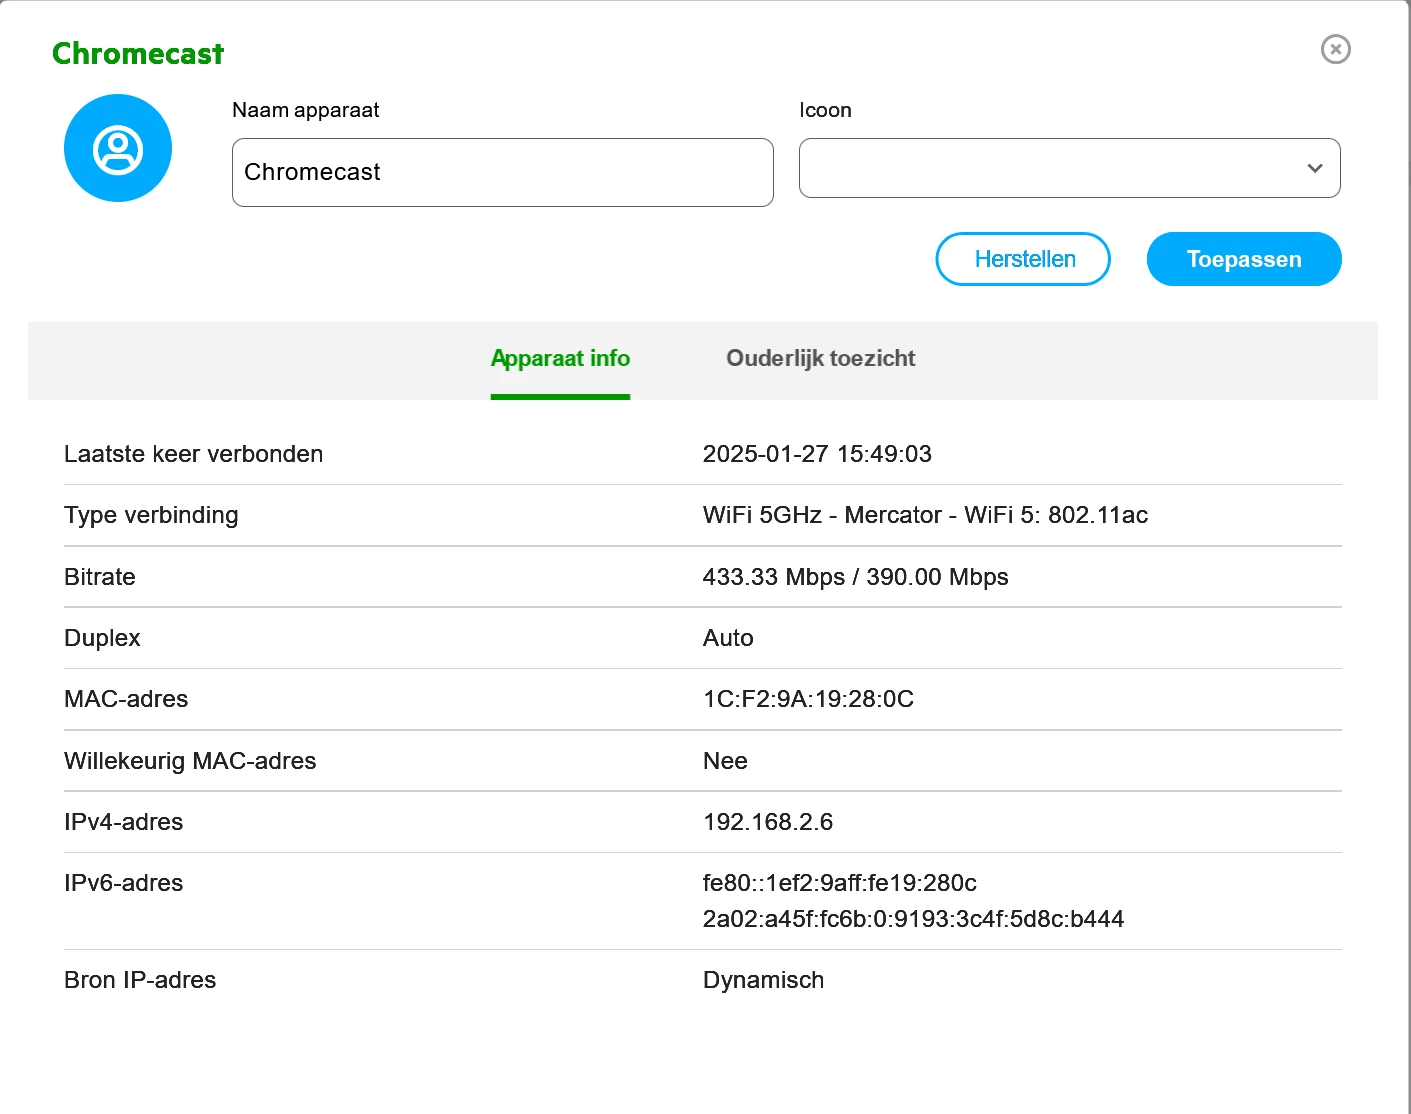Click the MAC-adres label
The width and height of the screenshot is (1411, 1114).
(x=126, y=699)
